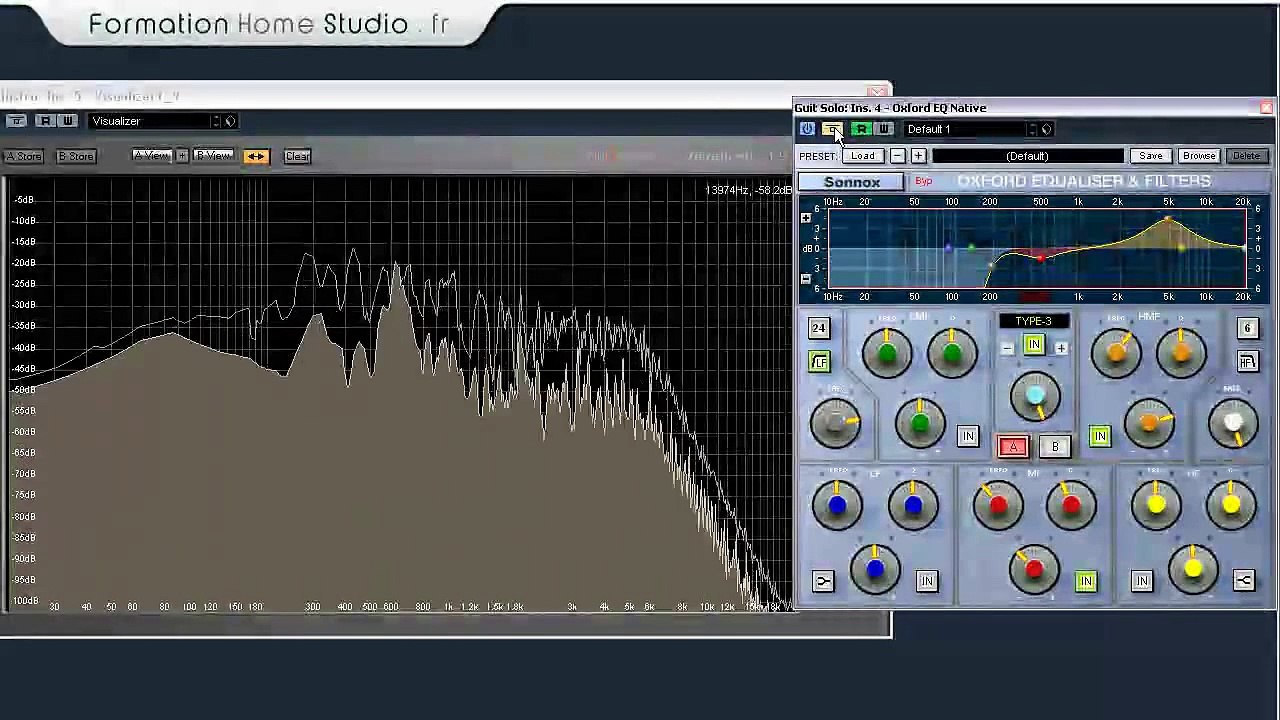The image size is (1280, 720).
Task: Click the right green LMF Q knob
Action: (951, 353)
